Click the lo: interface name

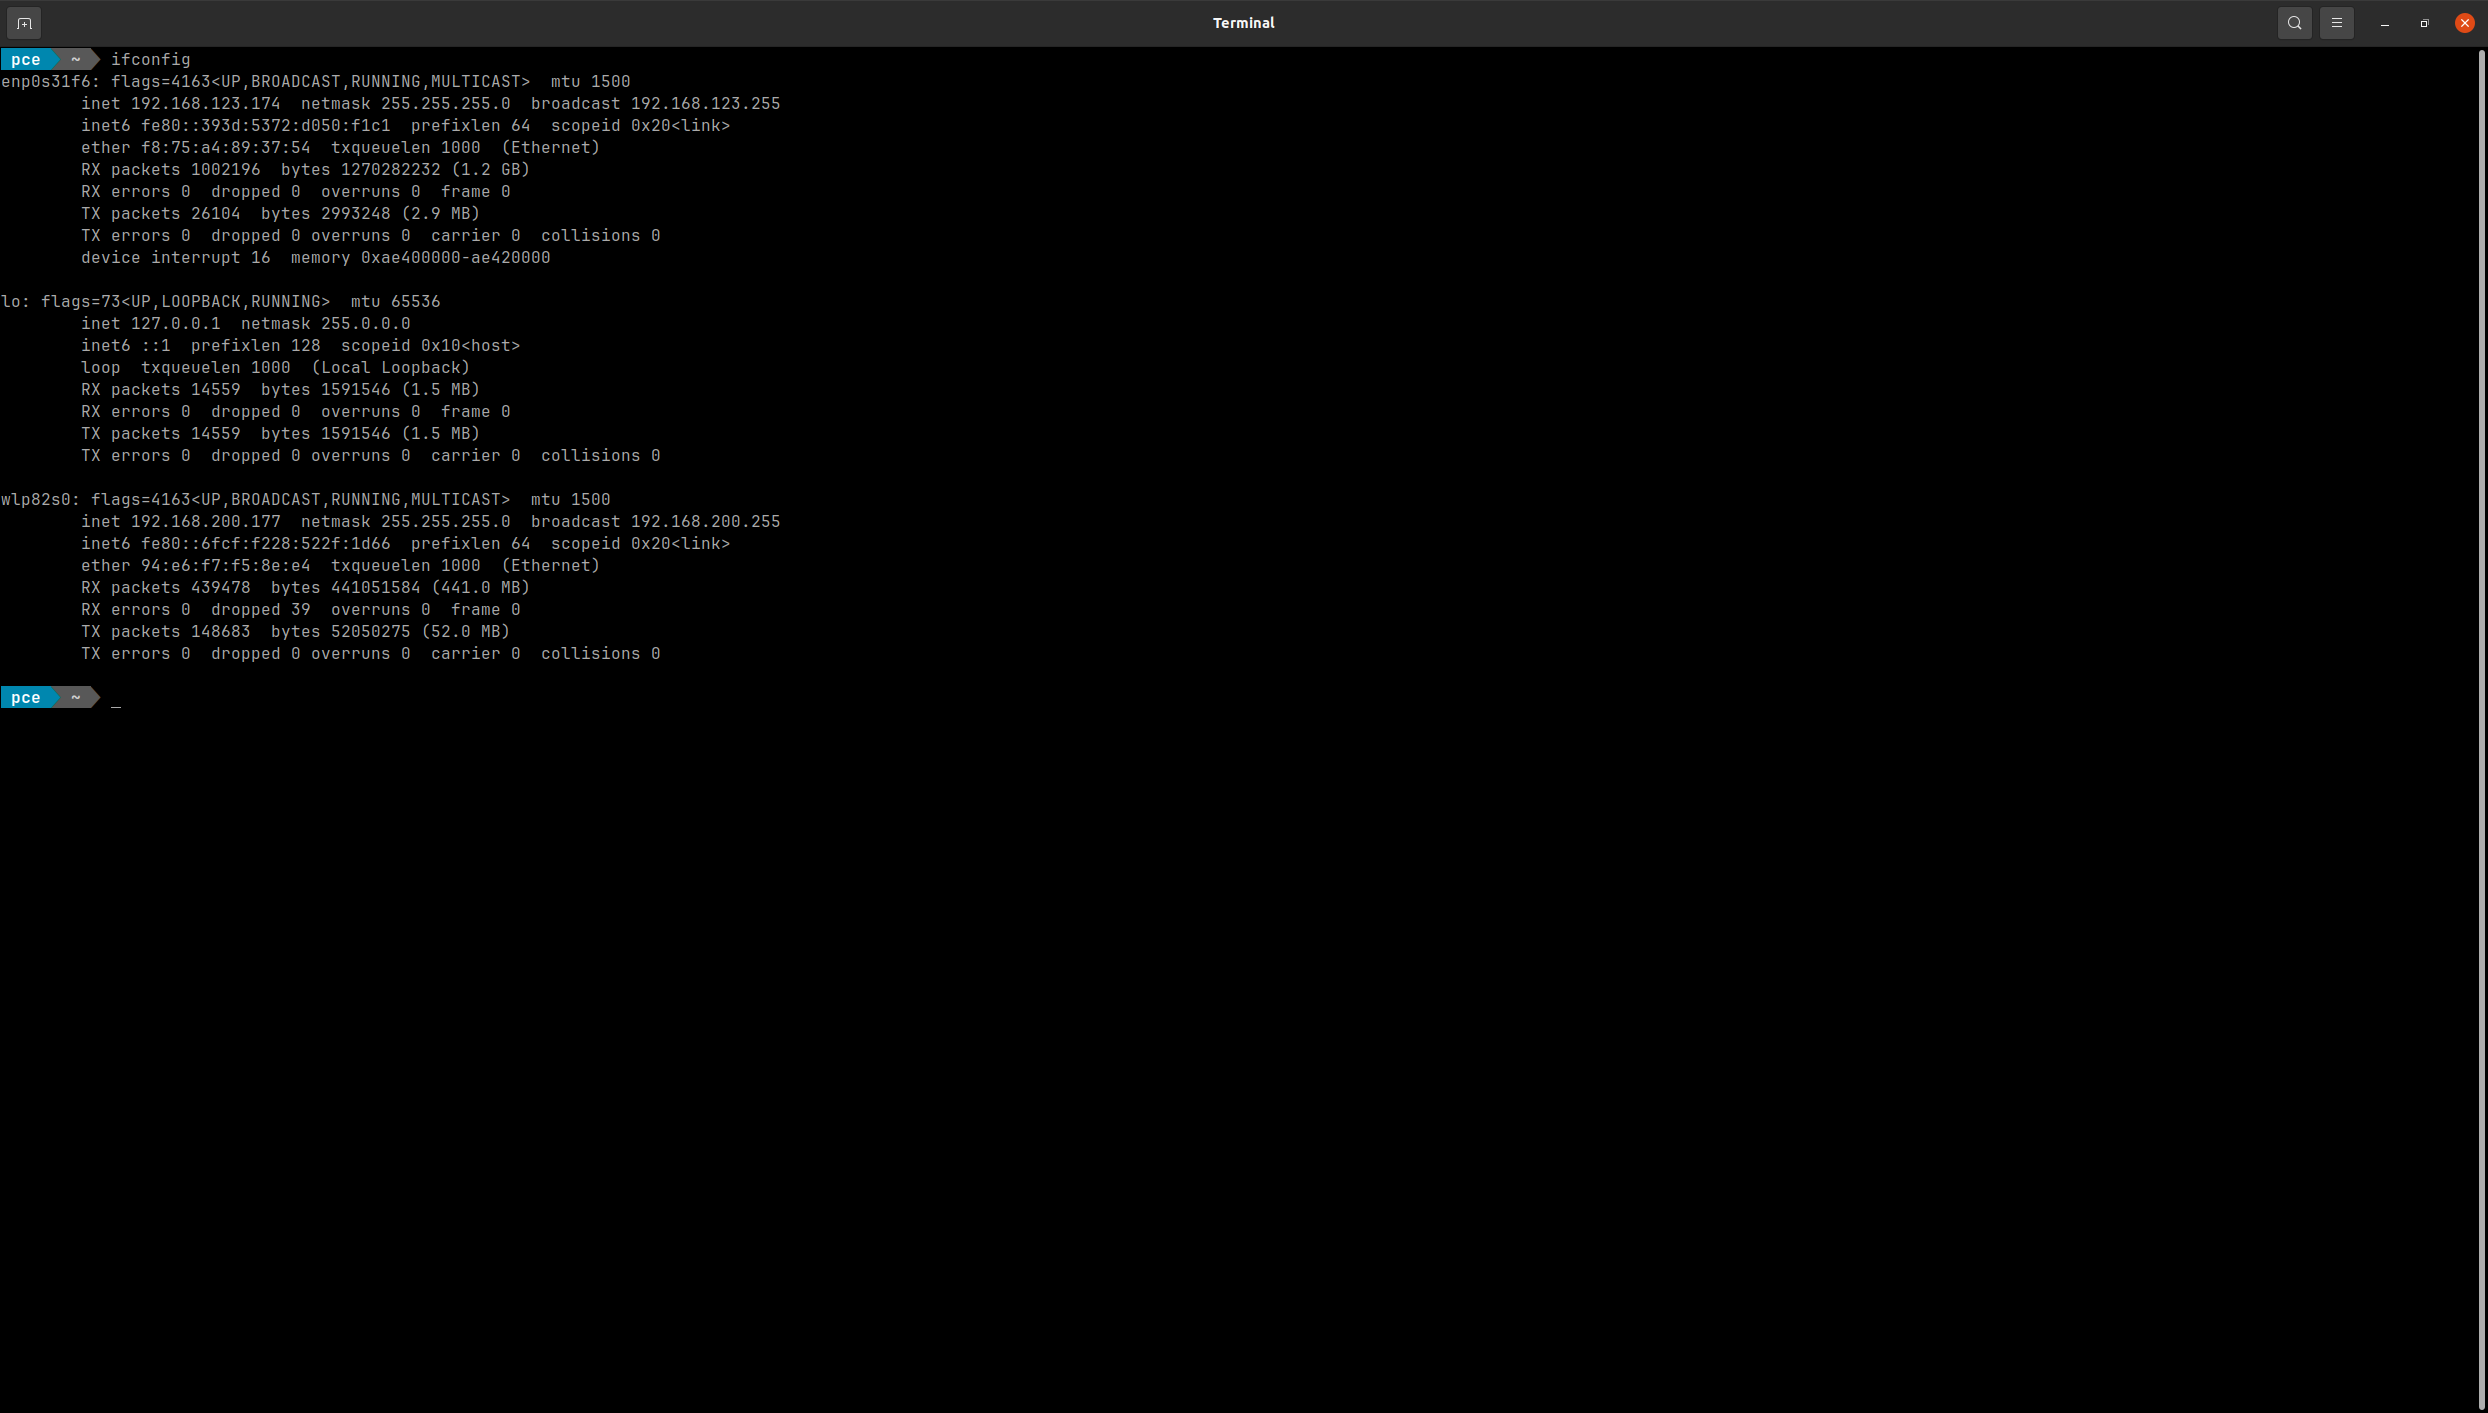click(16, 302)
